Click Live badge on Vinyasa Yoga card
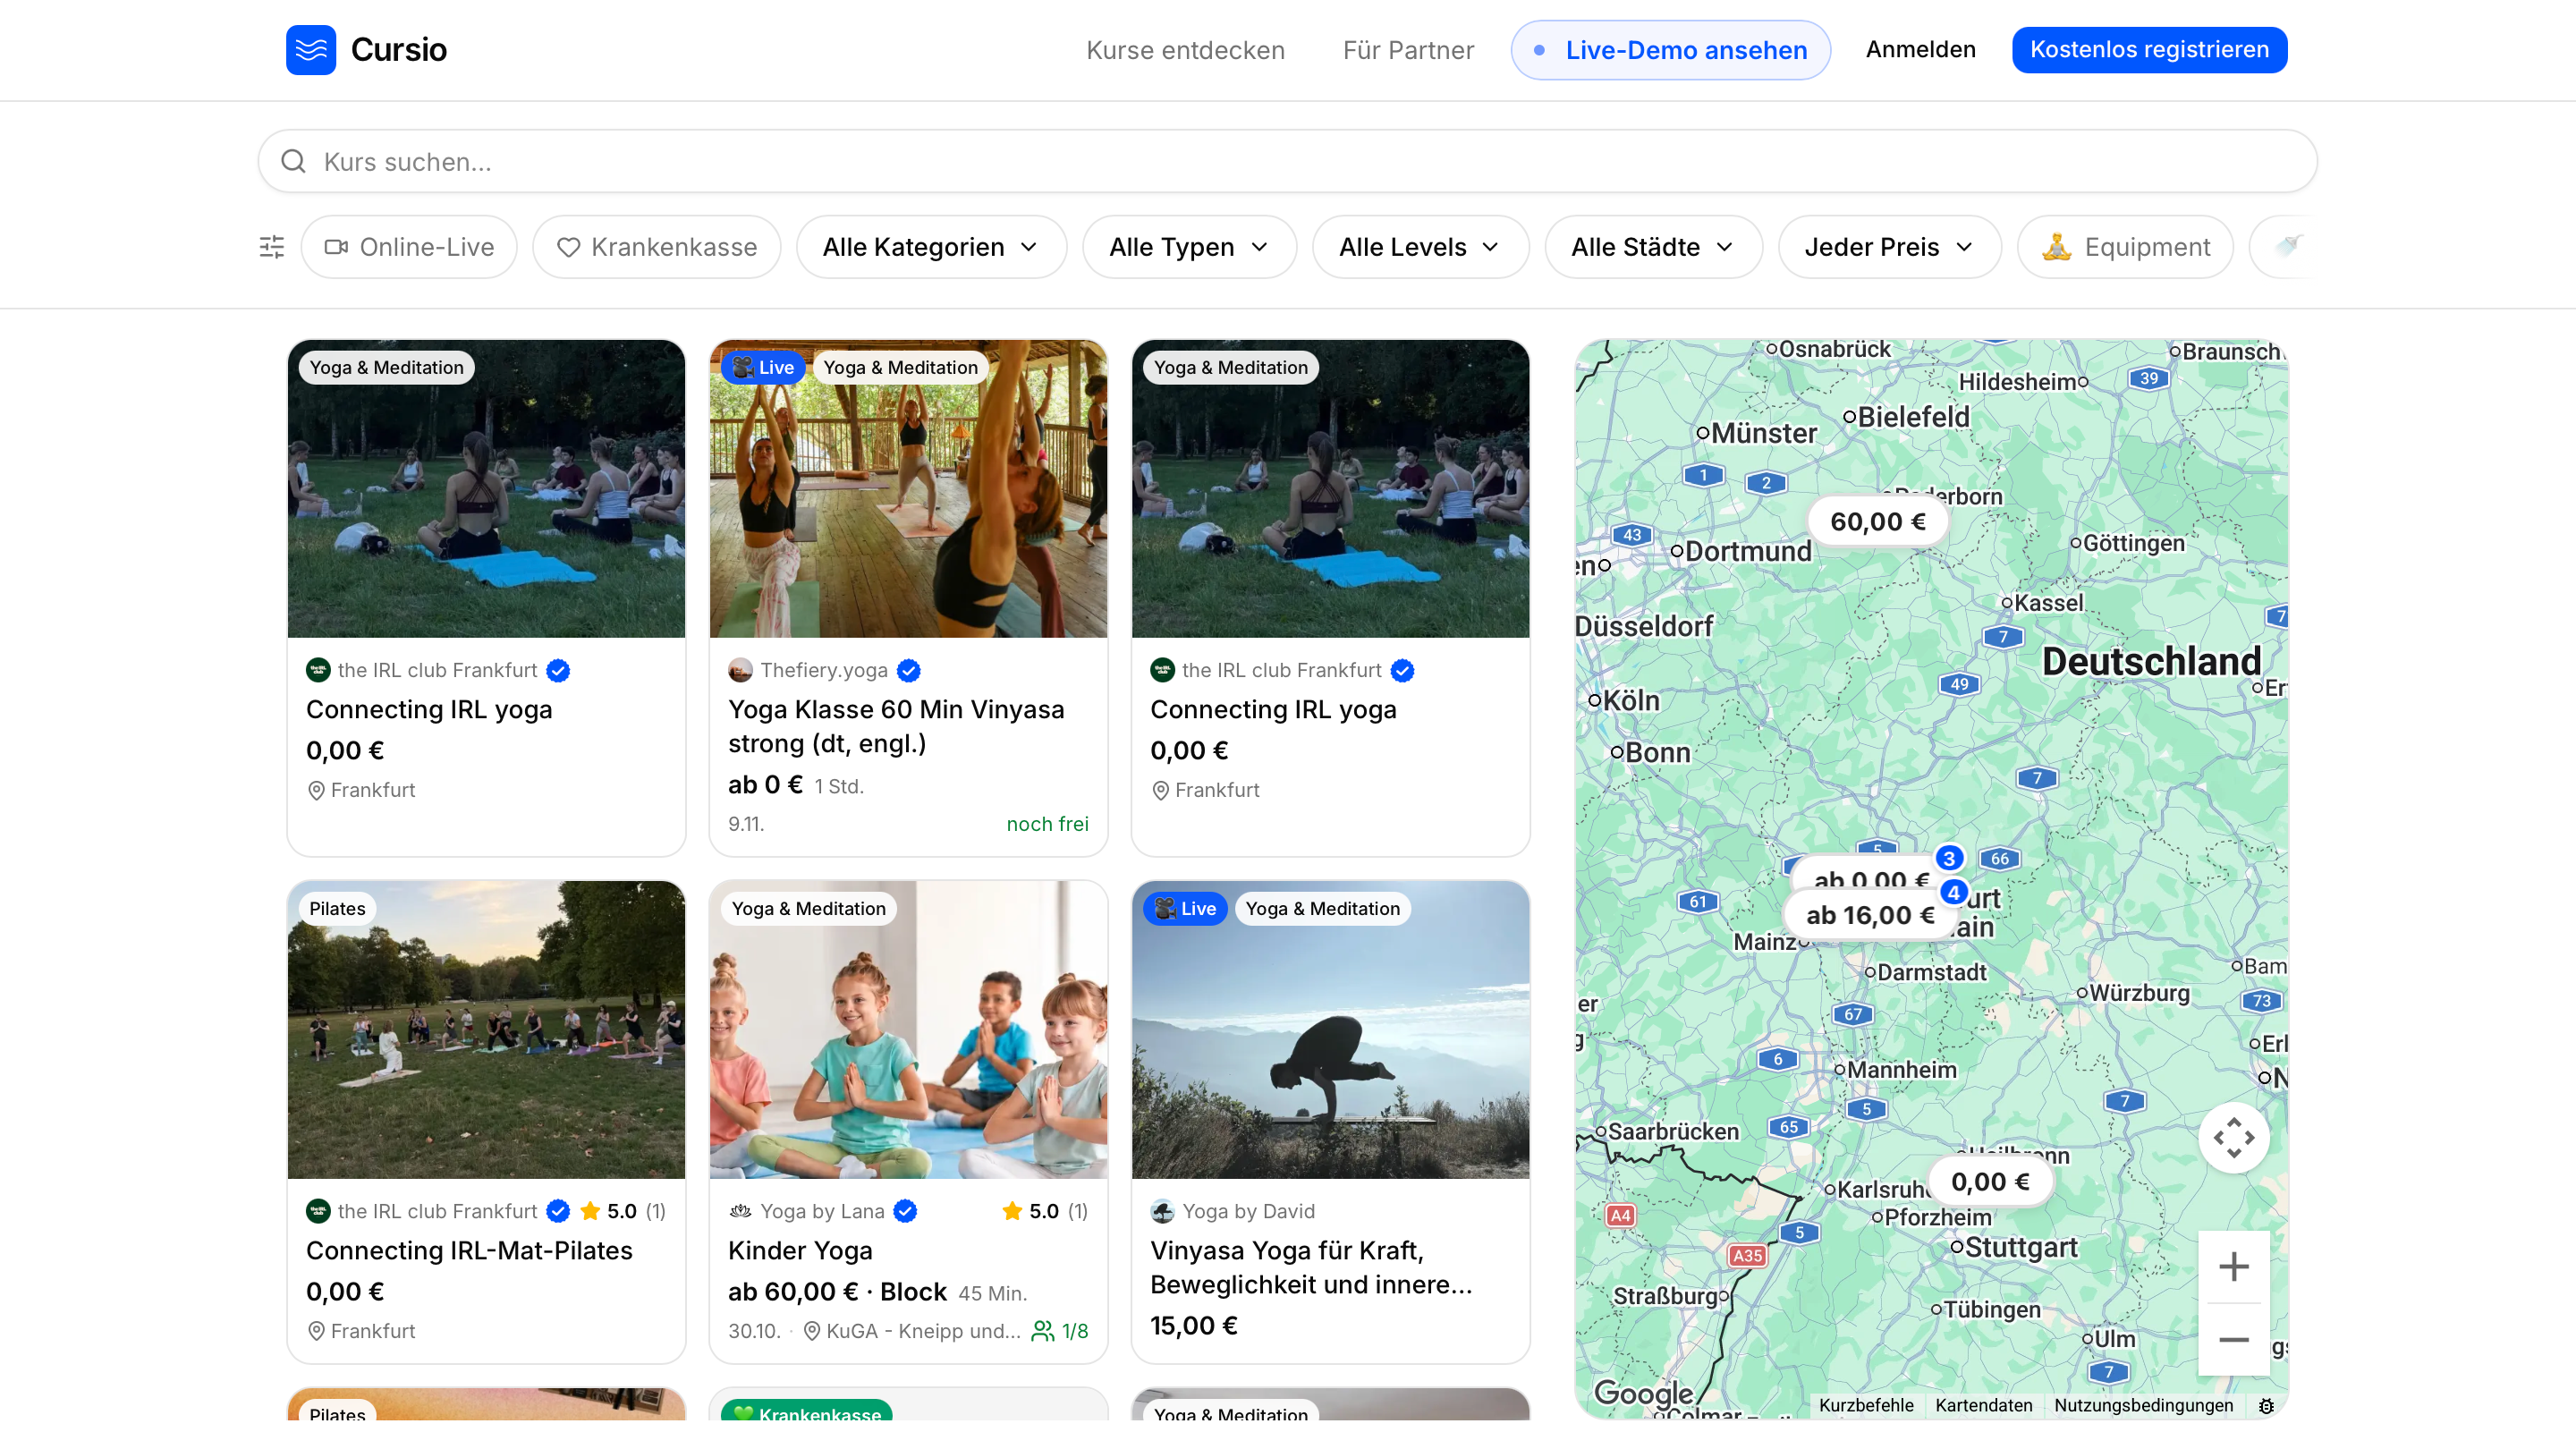Screen dimensions: 2576x1449 (x=1185, y=908)
